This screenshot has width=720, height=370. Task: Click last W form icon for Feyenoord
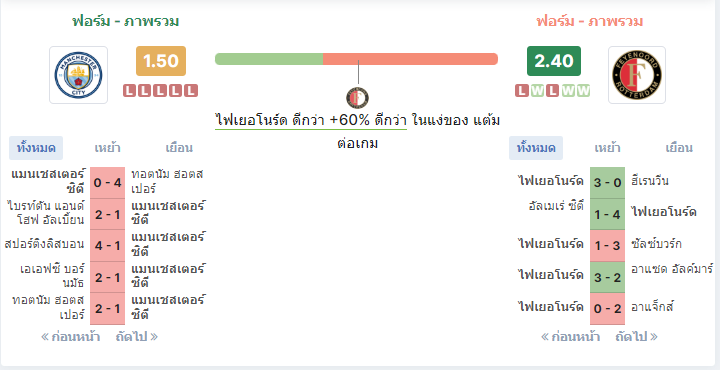tap(583, 90)
